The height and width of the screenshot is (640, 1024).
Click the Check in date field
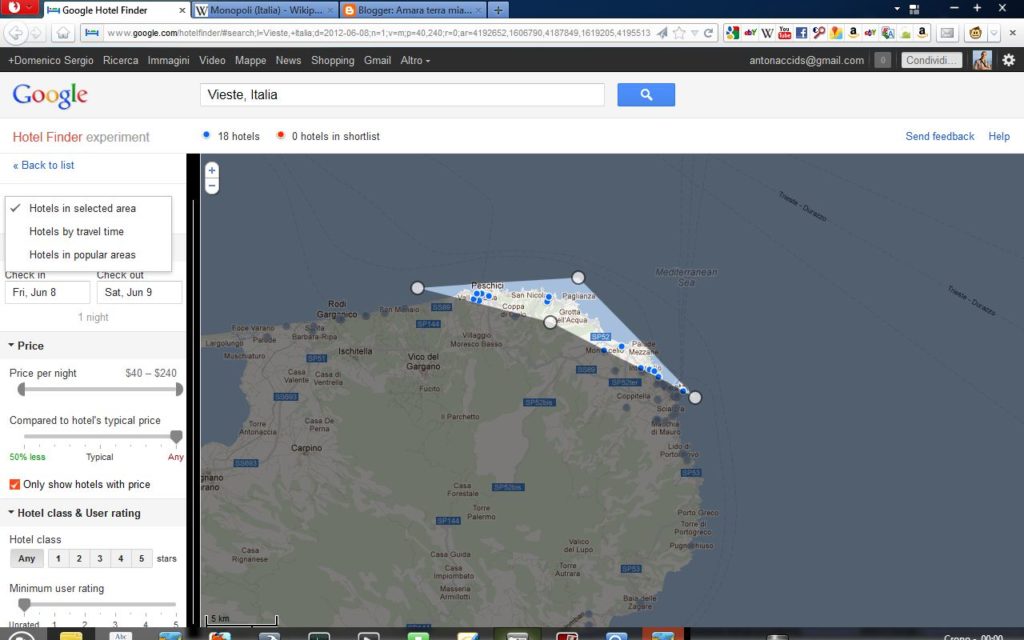[45, 293]
